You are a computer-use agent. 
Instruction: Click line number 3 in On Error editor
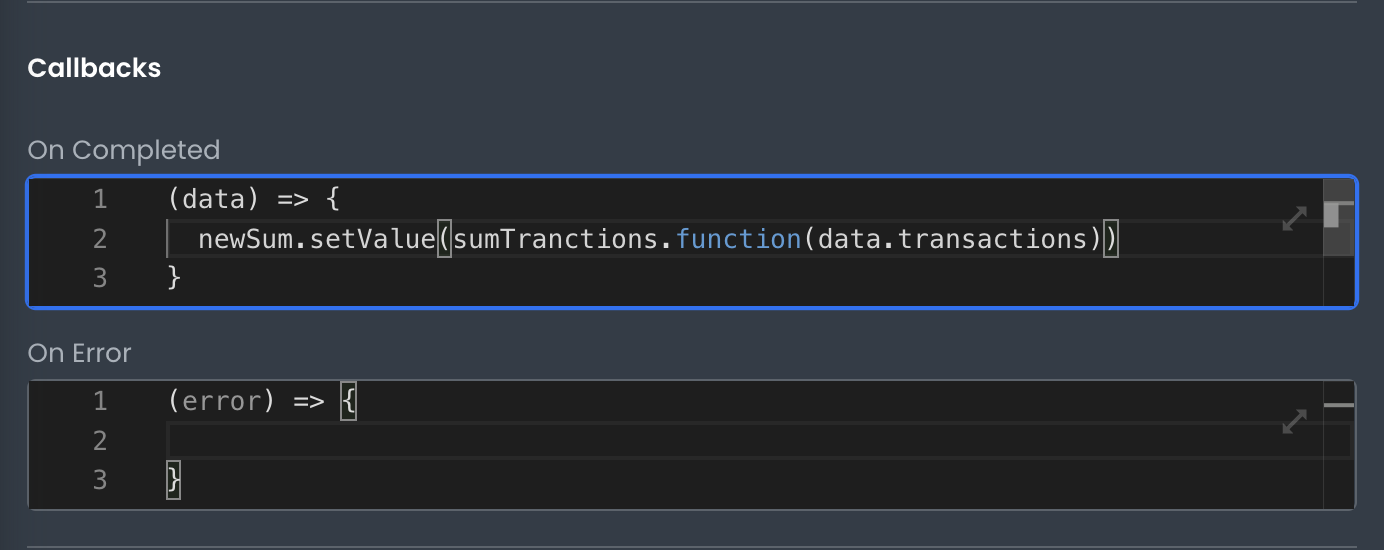[99, 480]
